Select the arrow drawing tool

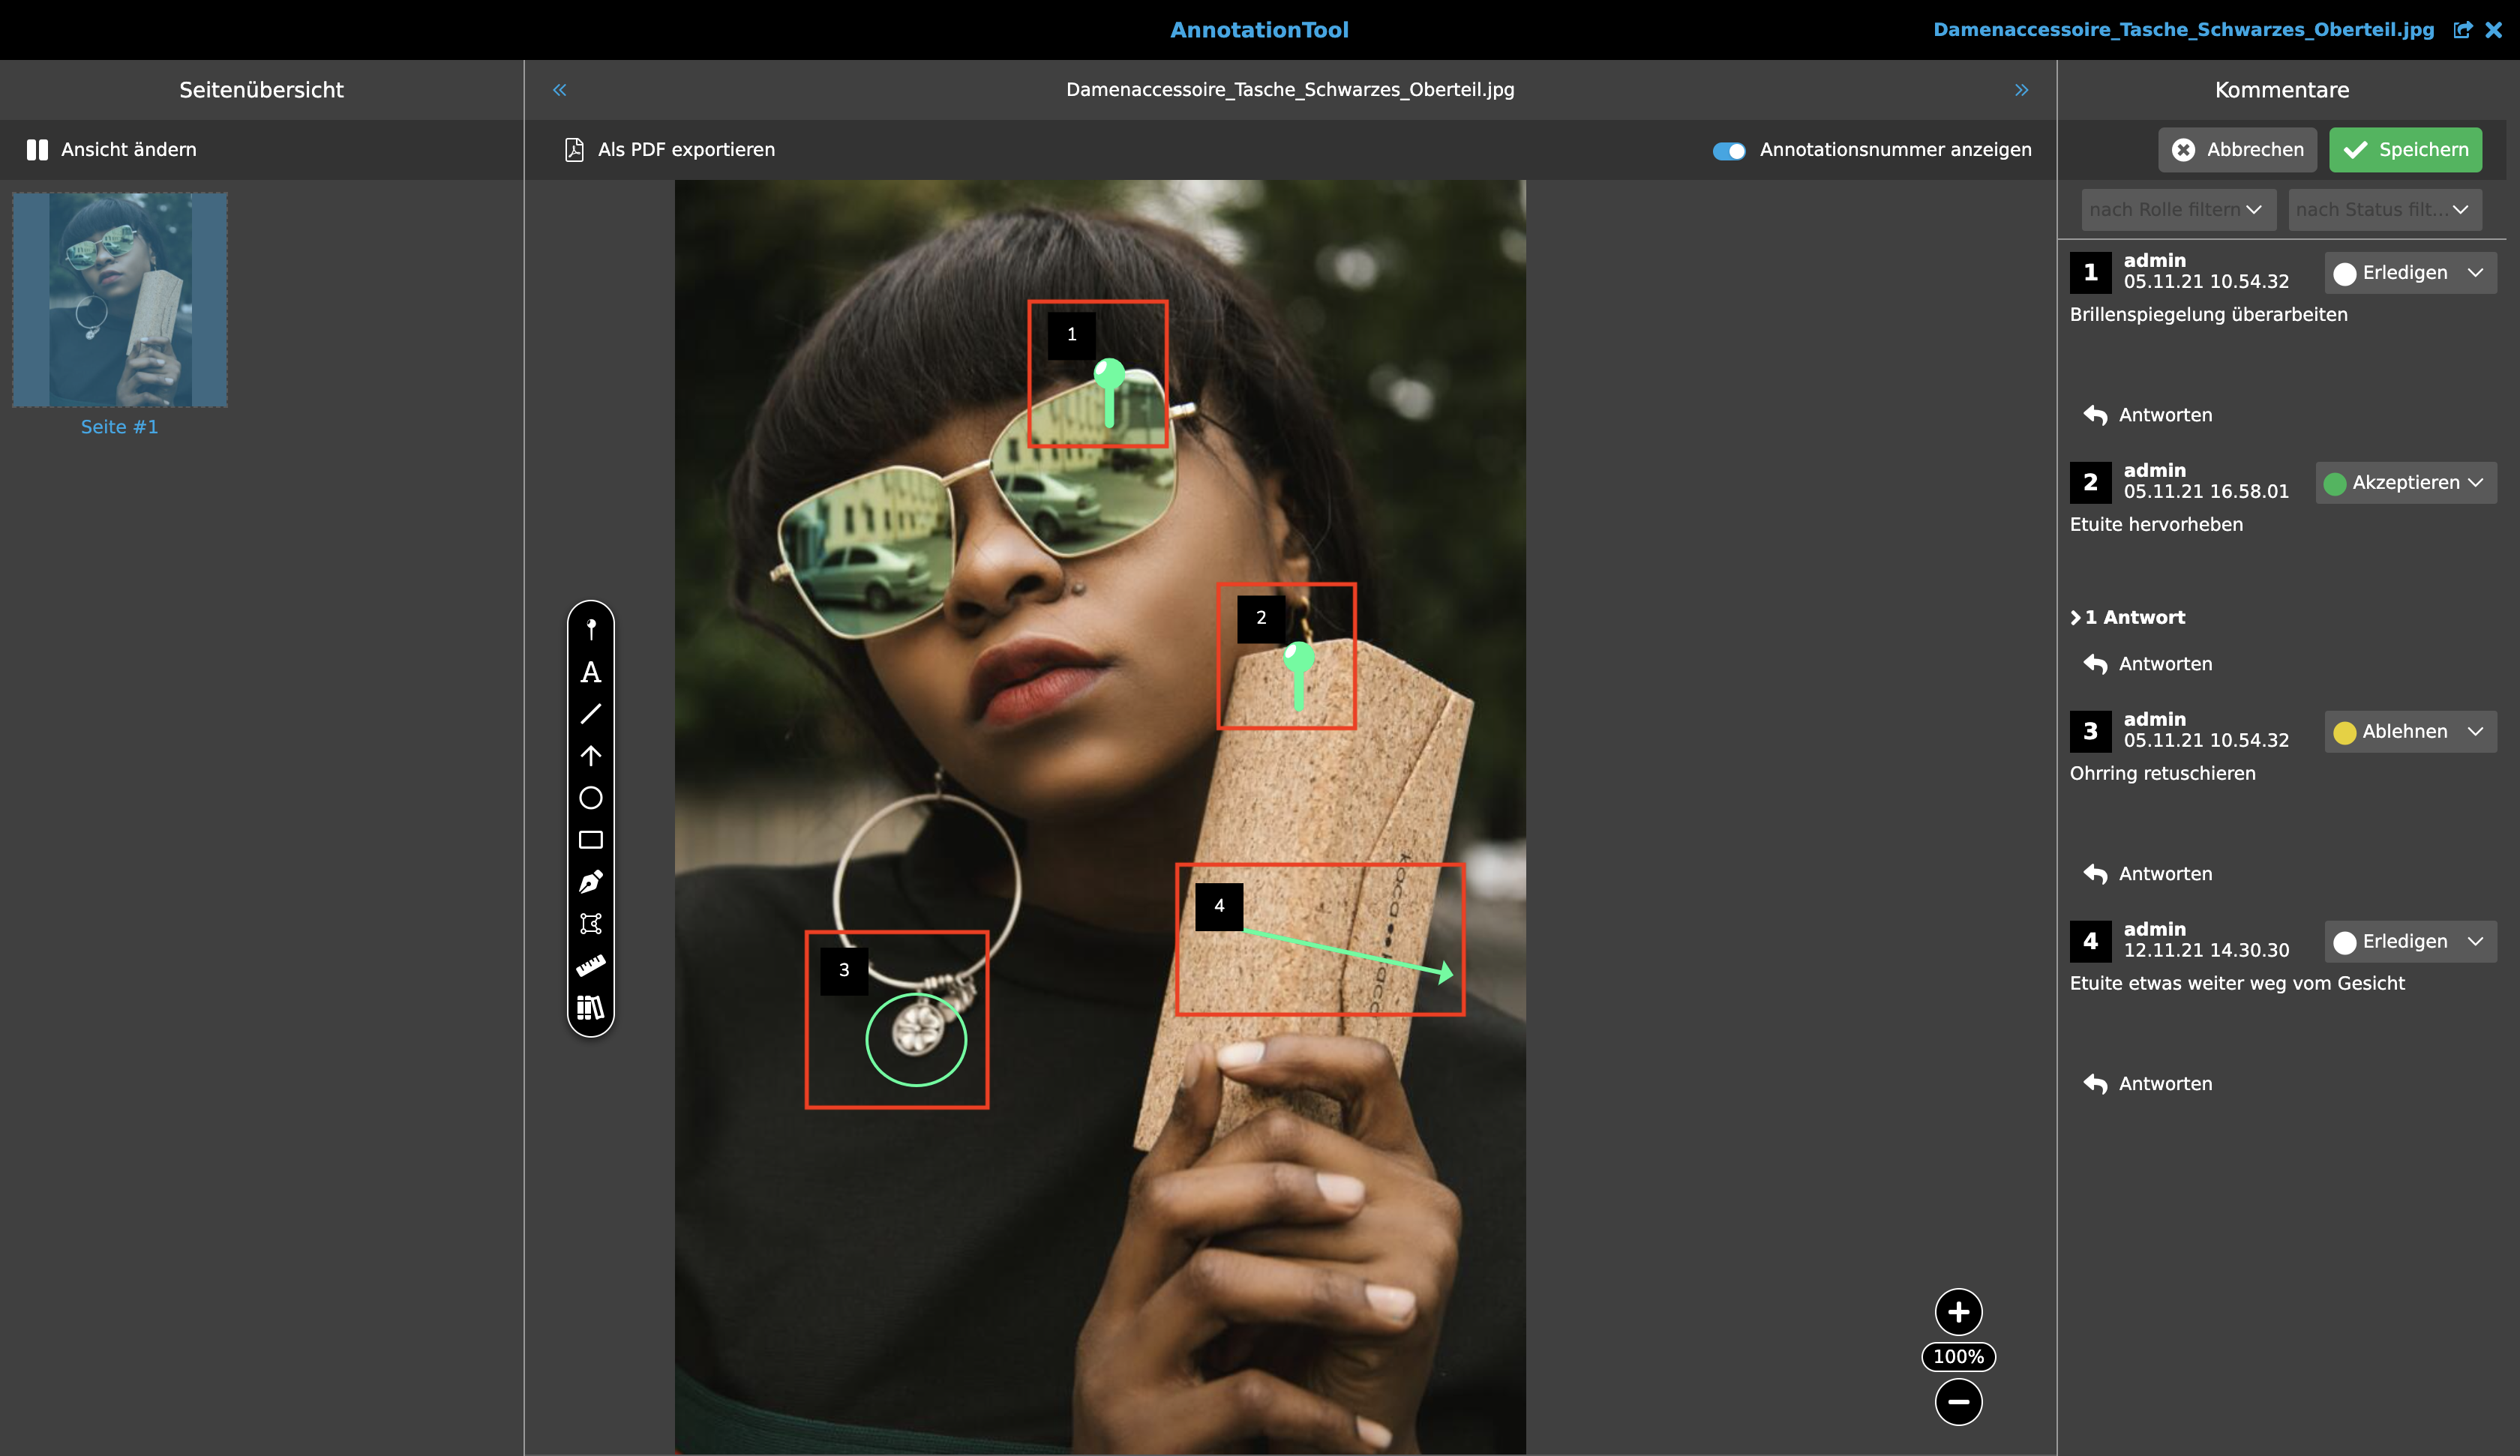(591, 756)
